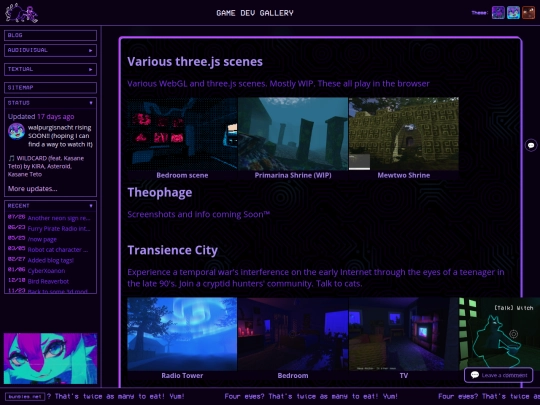Image resolution: width=540 pixels, height=405 pixels.
Task: Open 'Added blog tags!' recent post
Action: [x=51, y=260]
